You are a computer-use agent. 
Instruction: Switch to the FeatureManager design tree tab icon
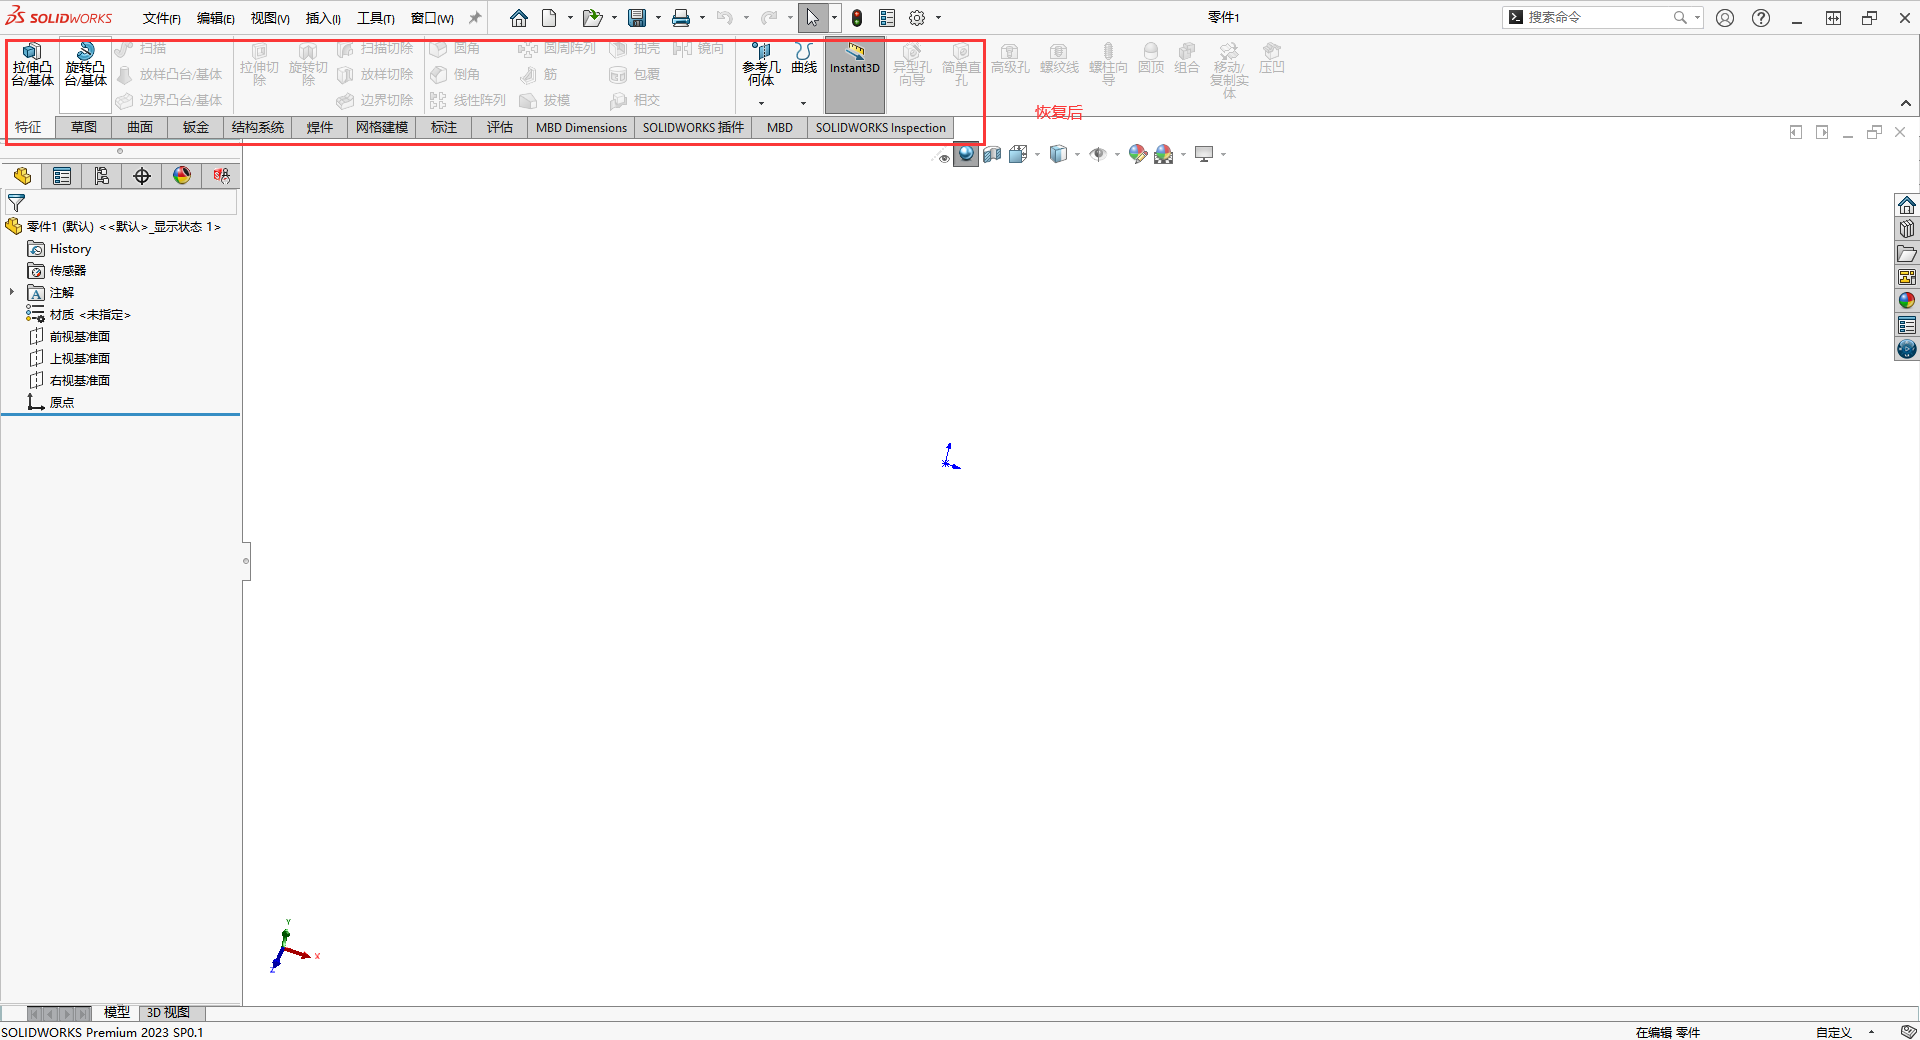coord(22,176)
